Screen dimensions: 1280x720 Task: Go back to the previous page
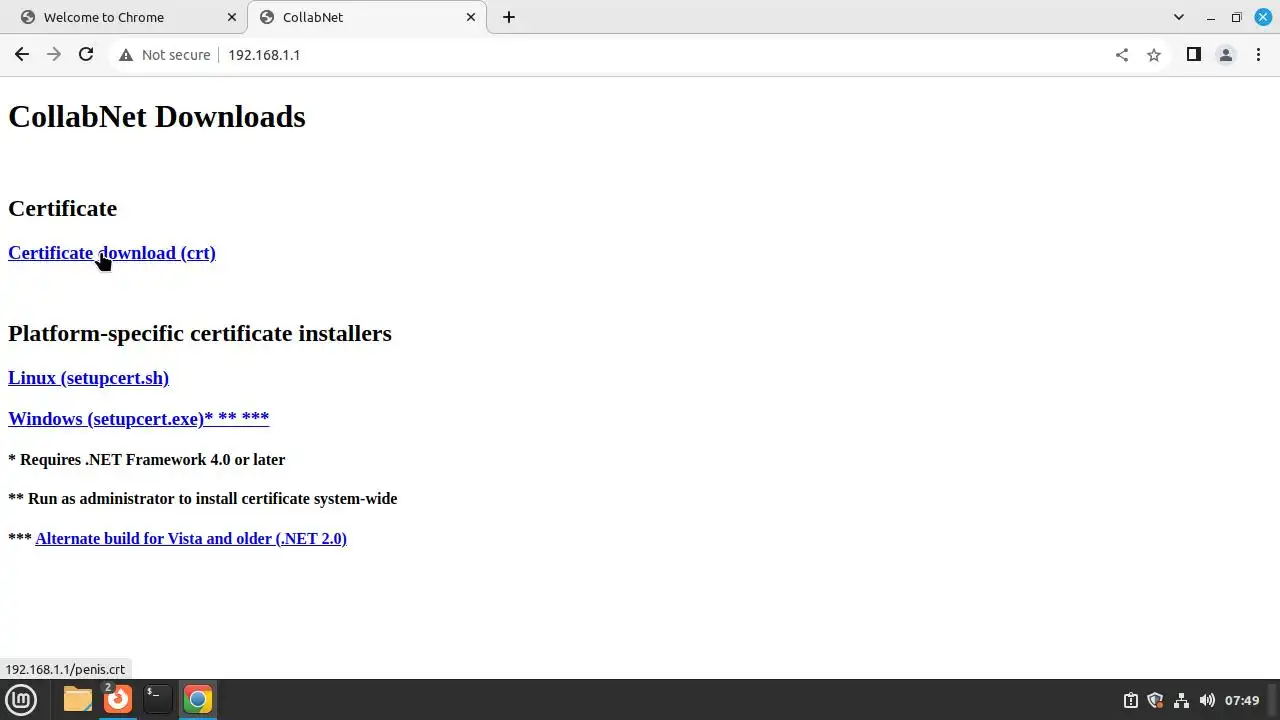(22, 55)
